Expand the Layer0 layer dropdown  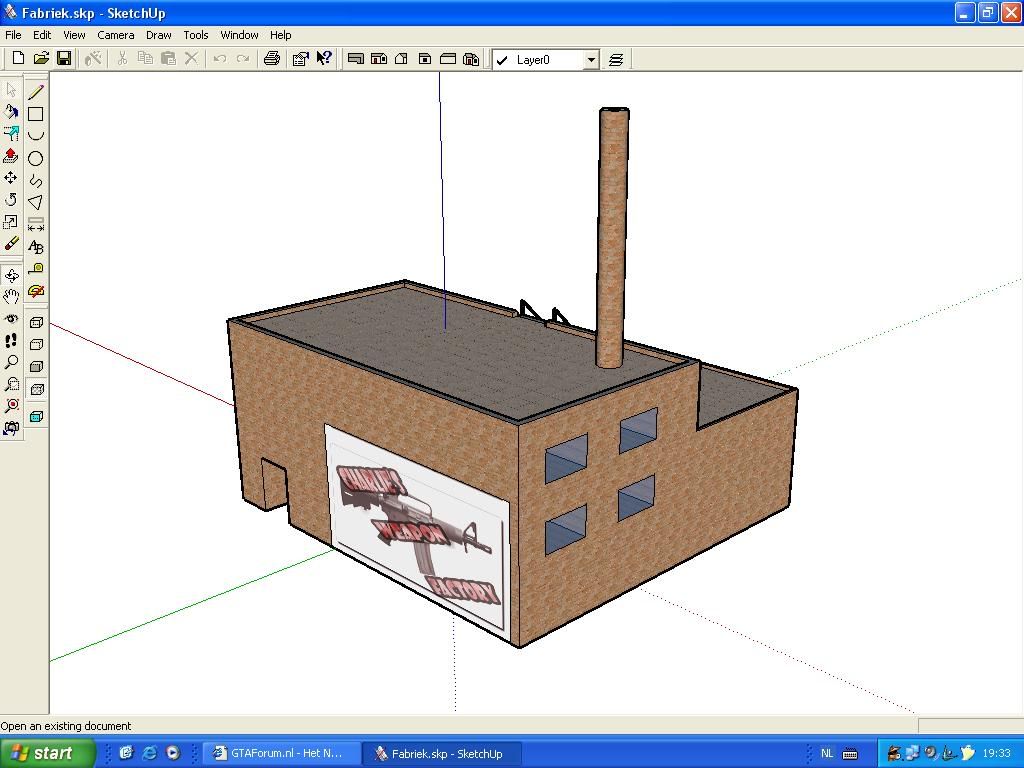click(x=591, y=60)
